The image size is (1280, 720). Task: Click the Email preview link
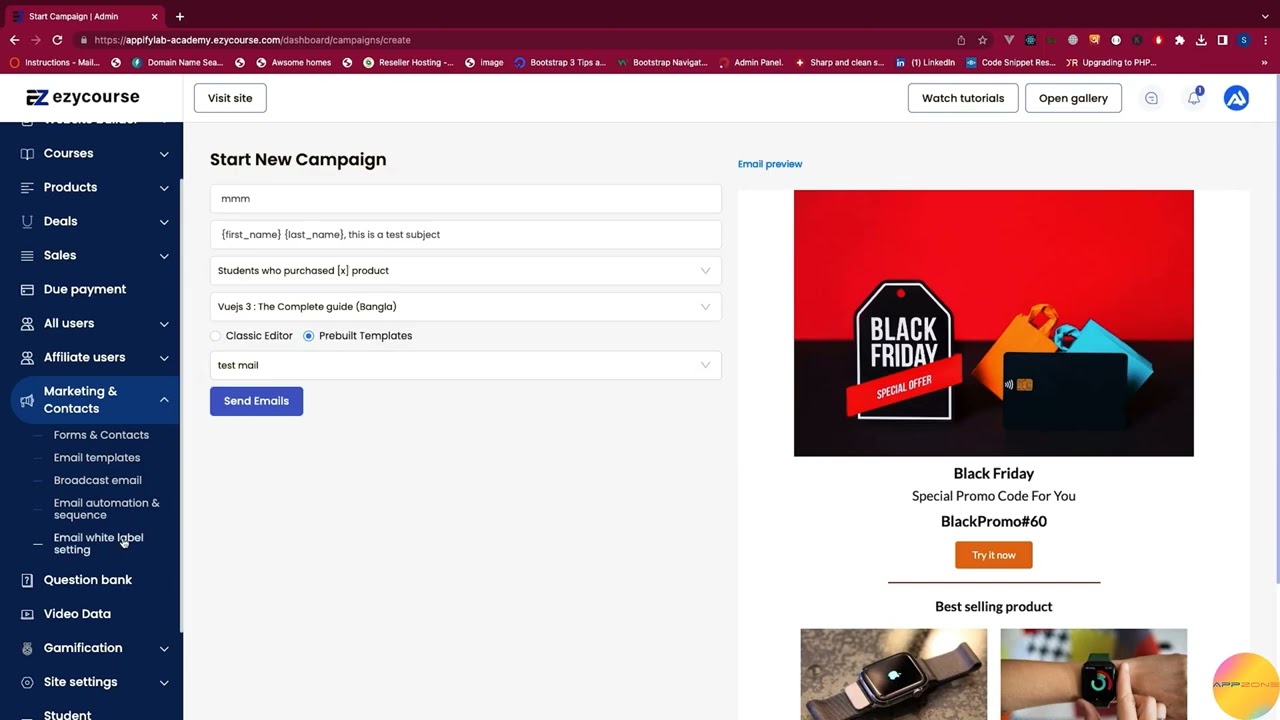click(770, 164)
